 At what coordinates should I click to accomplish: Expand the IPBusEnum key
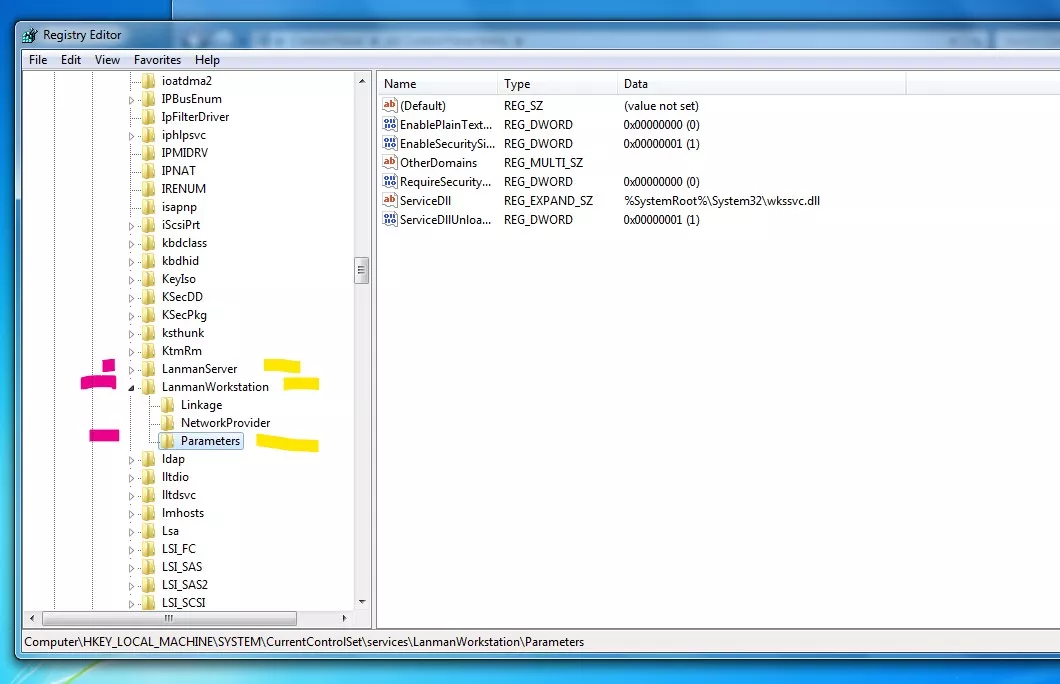[131, 100]
